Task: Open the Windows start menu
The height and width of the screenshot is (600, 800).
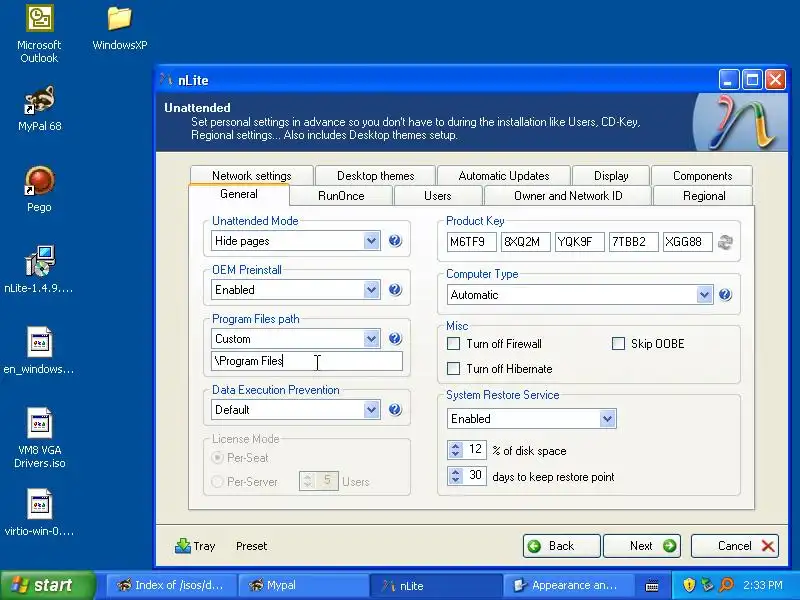Action: [x=47, y=585]
